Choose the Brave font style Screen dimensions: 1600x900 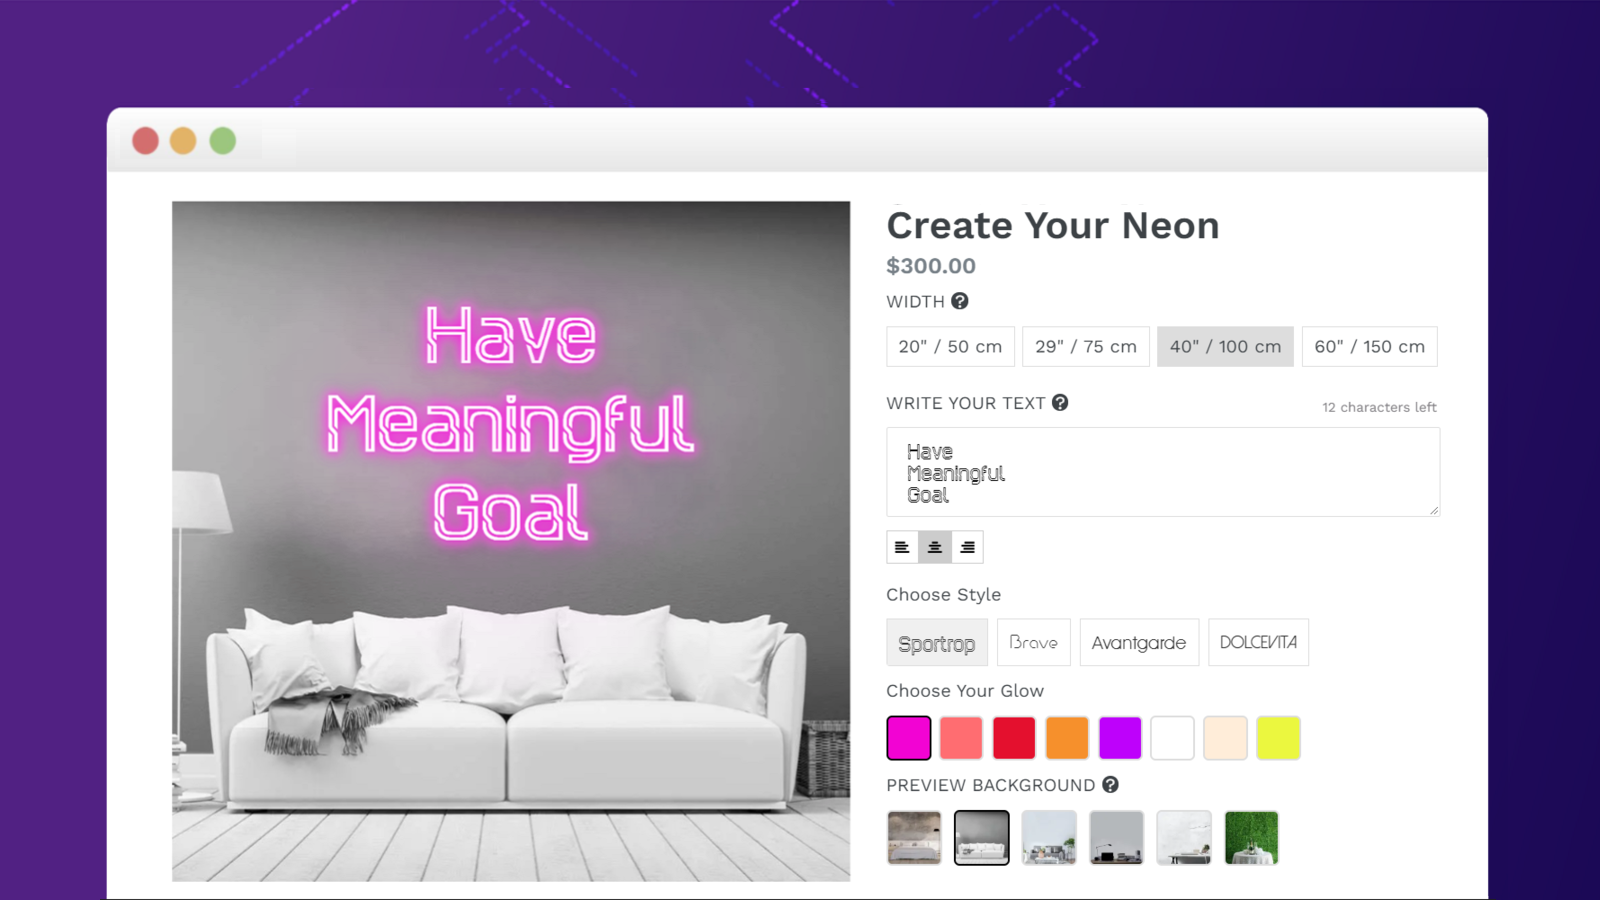[x=1033, y=642]
